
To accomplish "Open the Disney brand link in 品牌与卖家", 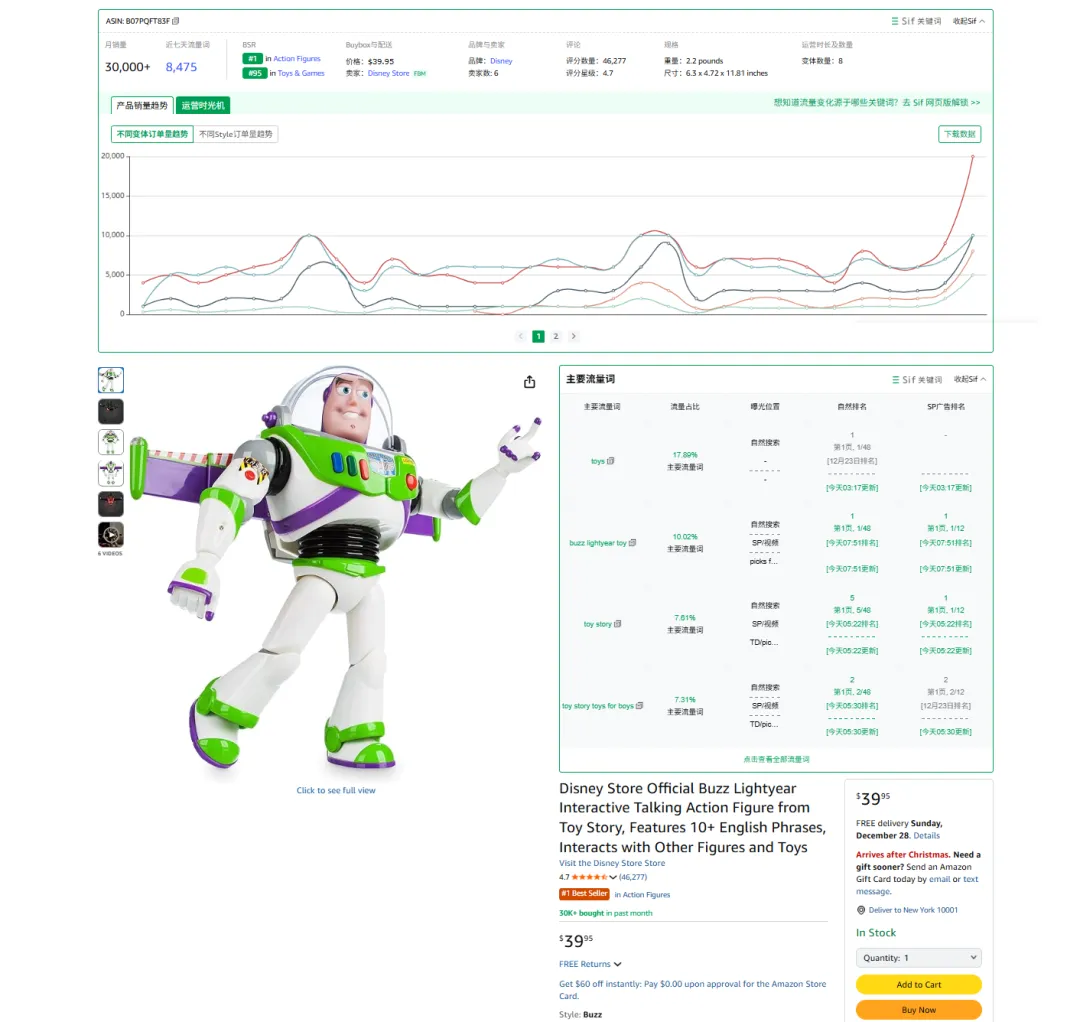I will tap(501, 61).
